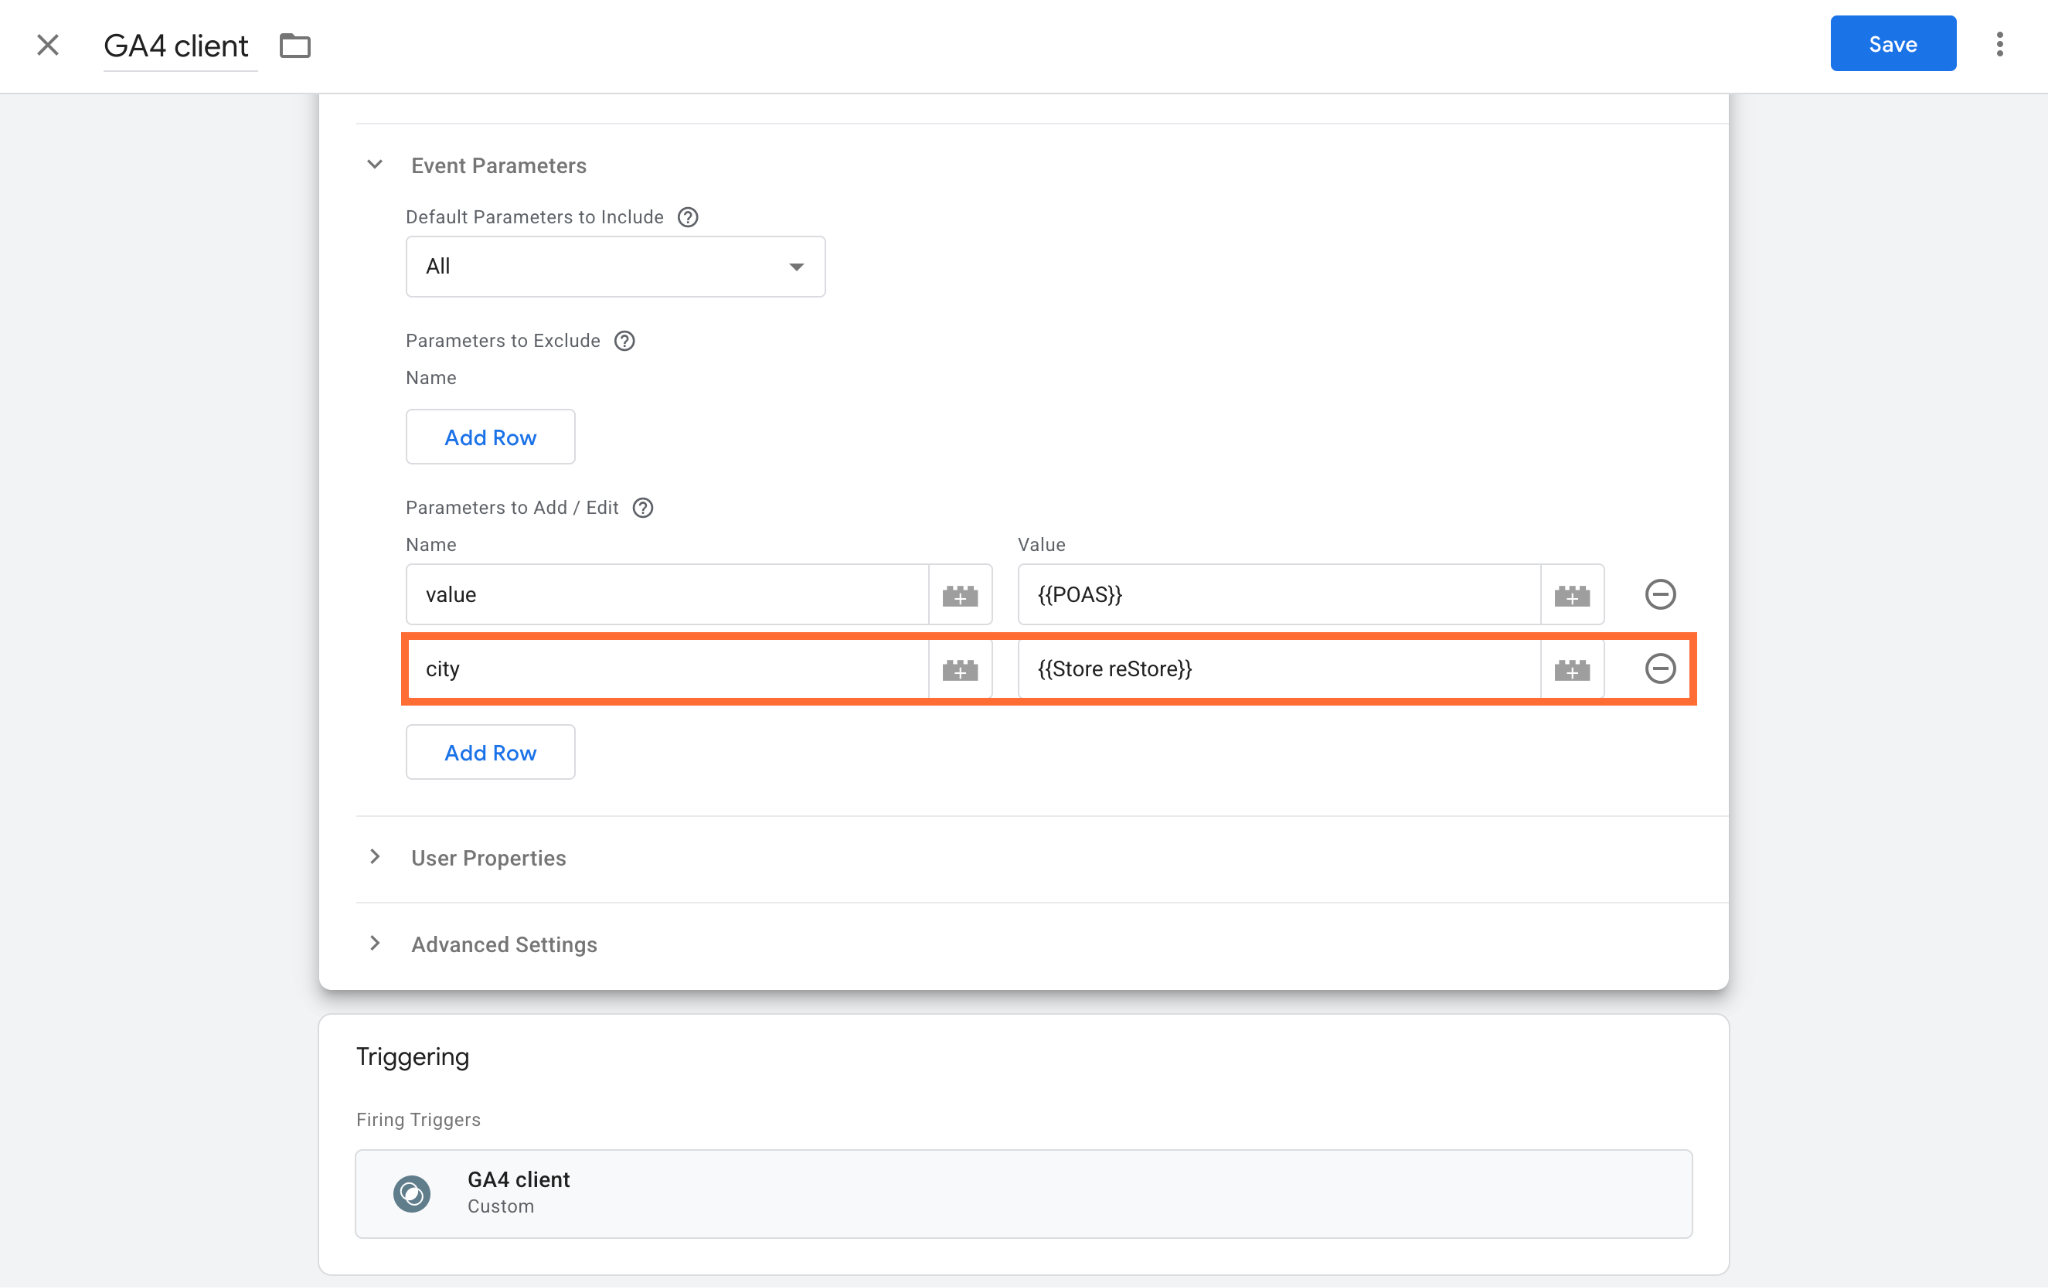Open variable picker for value name field

click(960, 595)
